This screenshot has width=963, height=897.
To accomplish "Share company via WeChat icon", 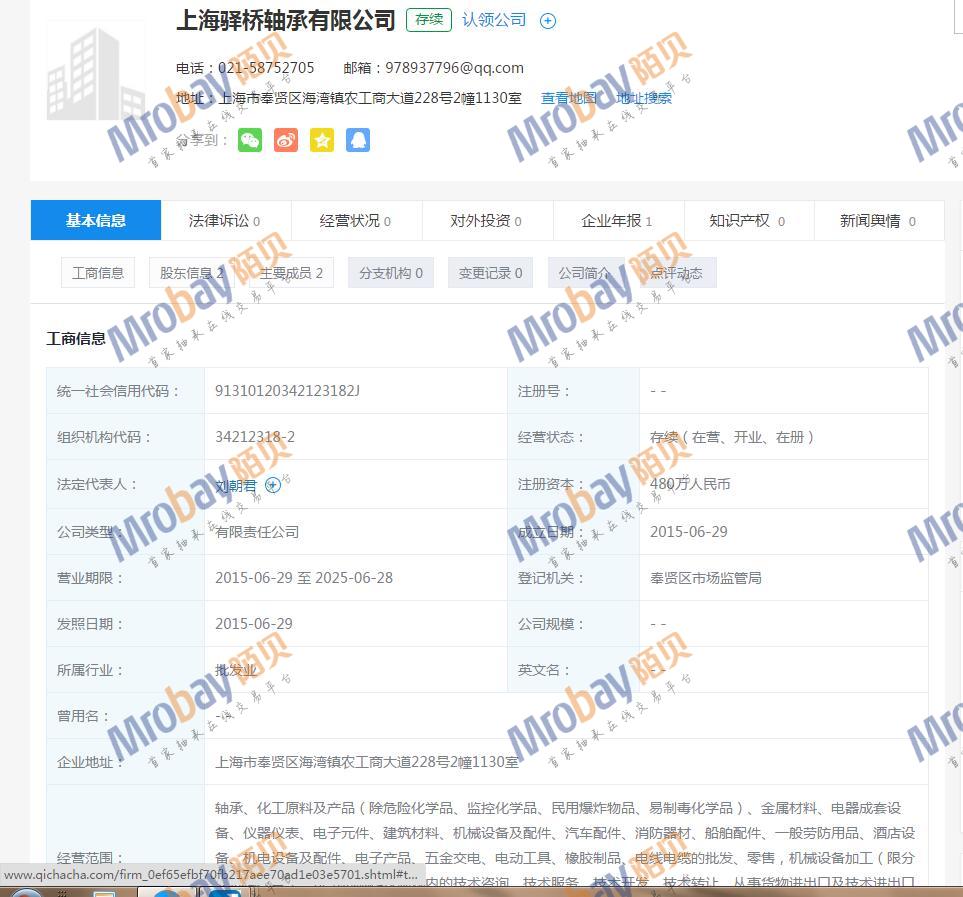I will coord(250,140).
